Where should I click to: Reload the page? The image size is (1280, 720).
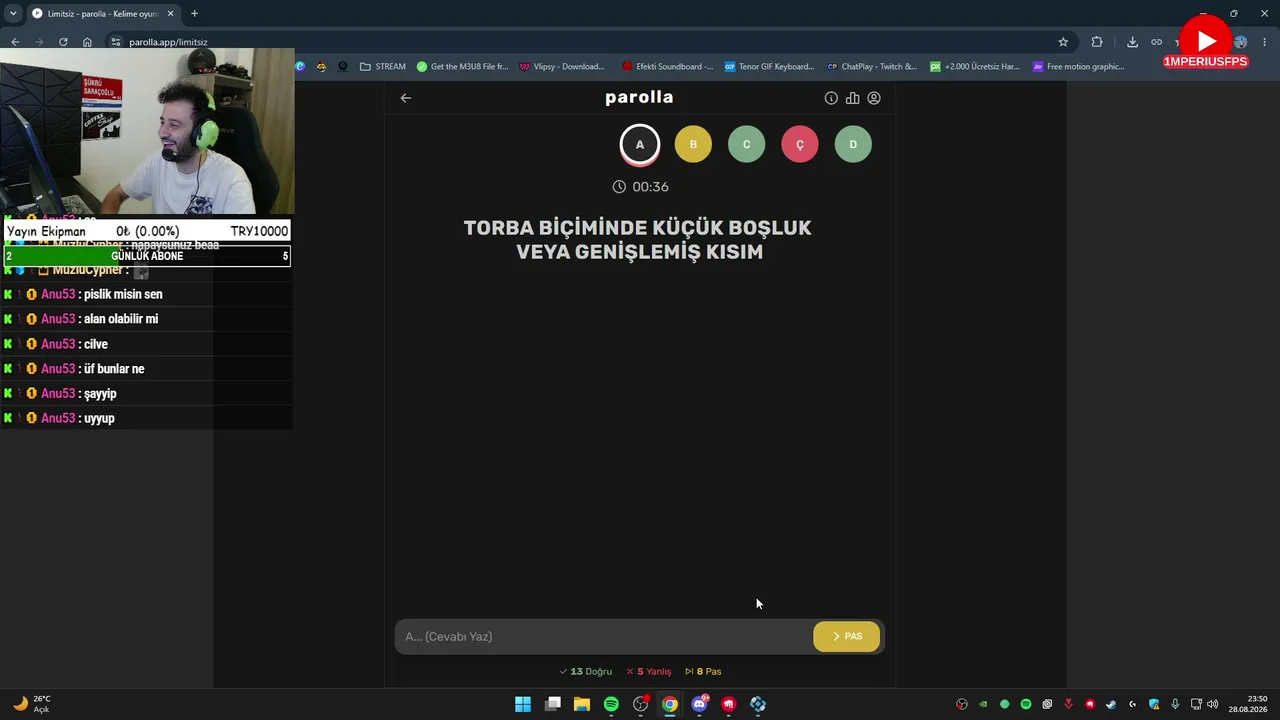point(63,42)
